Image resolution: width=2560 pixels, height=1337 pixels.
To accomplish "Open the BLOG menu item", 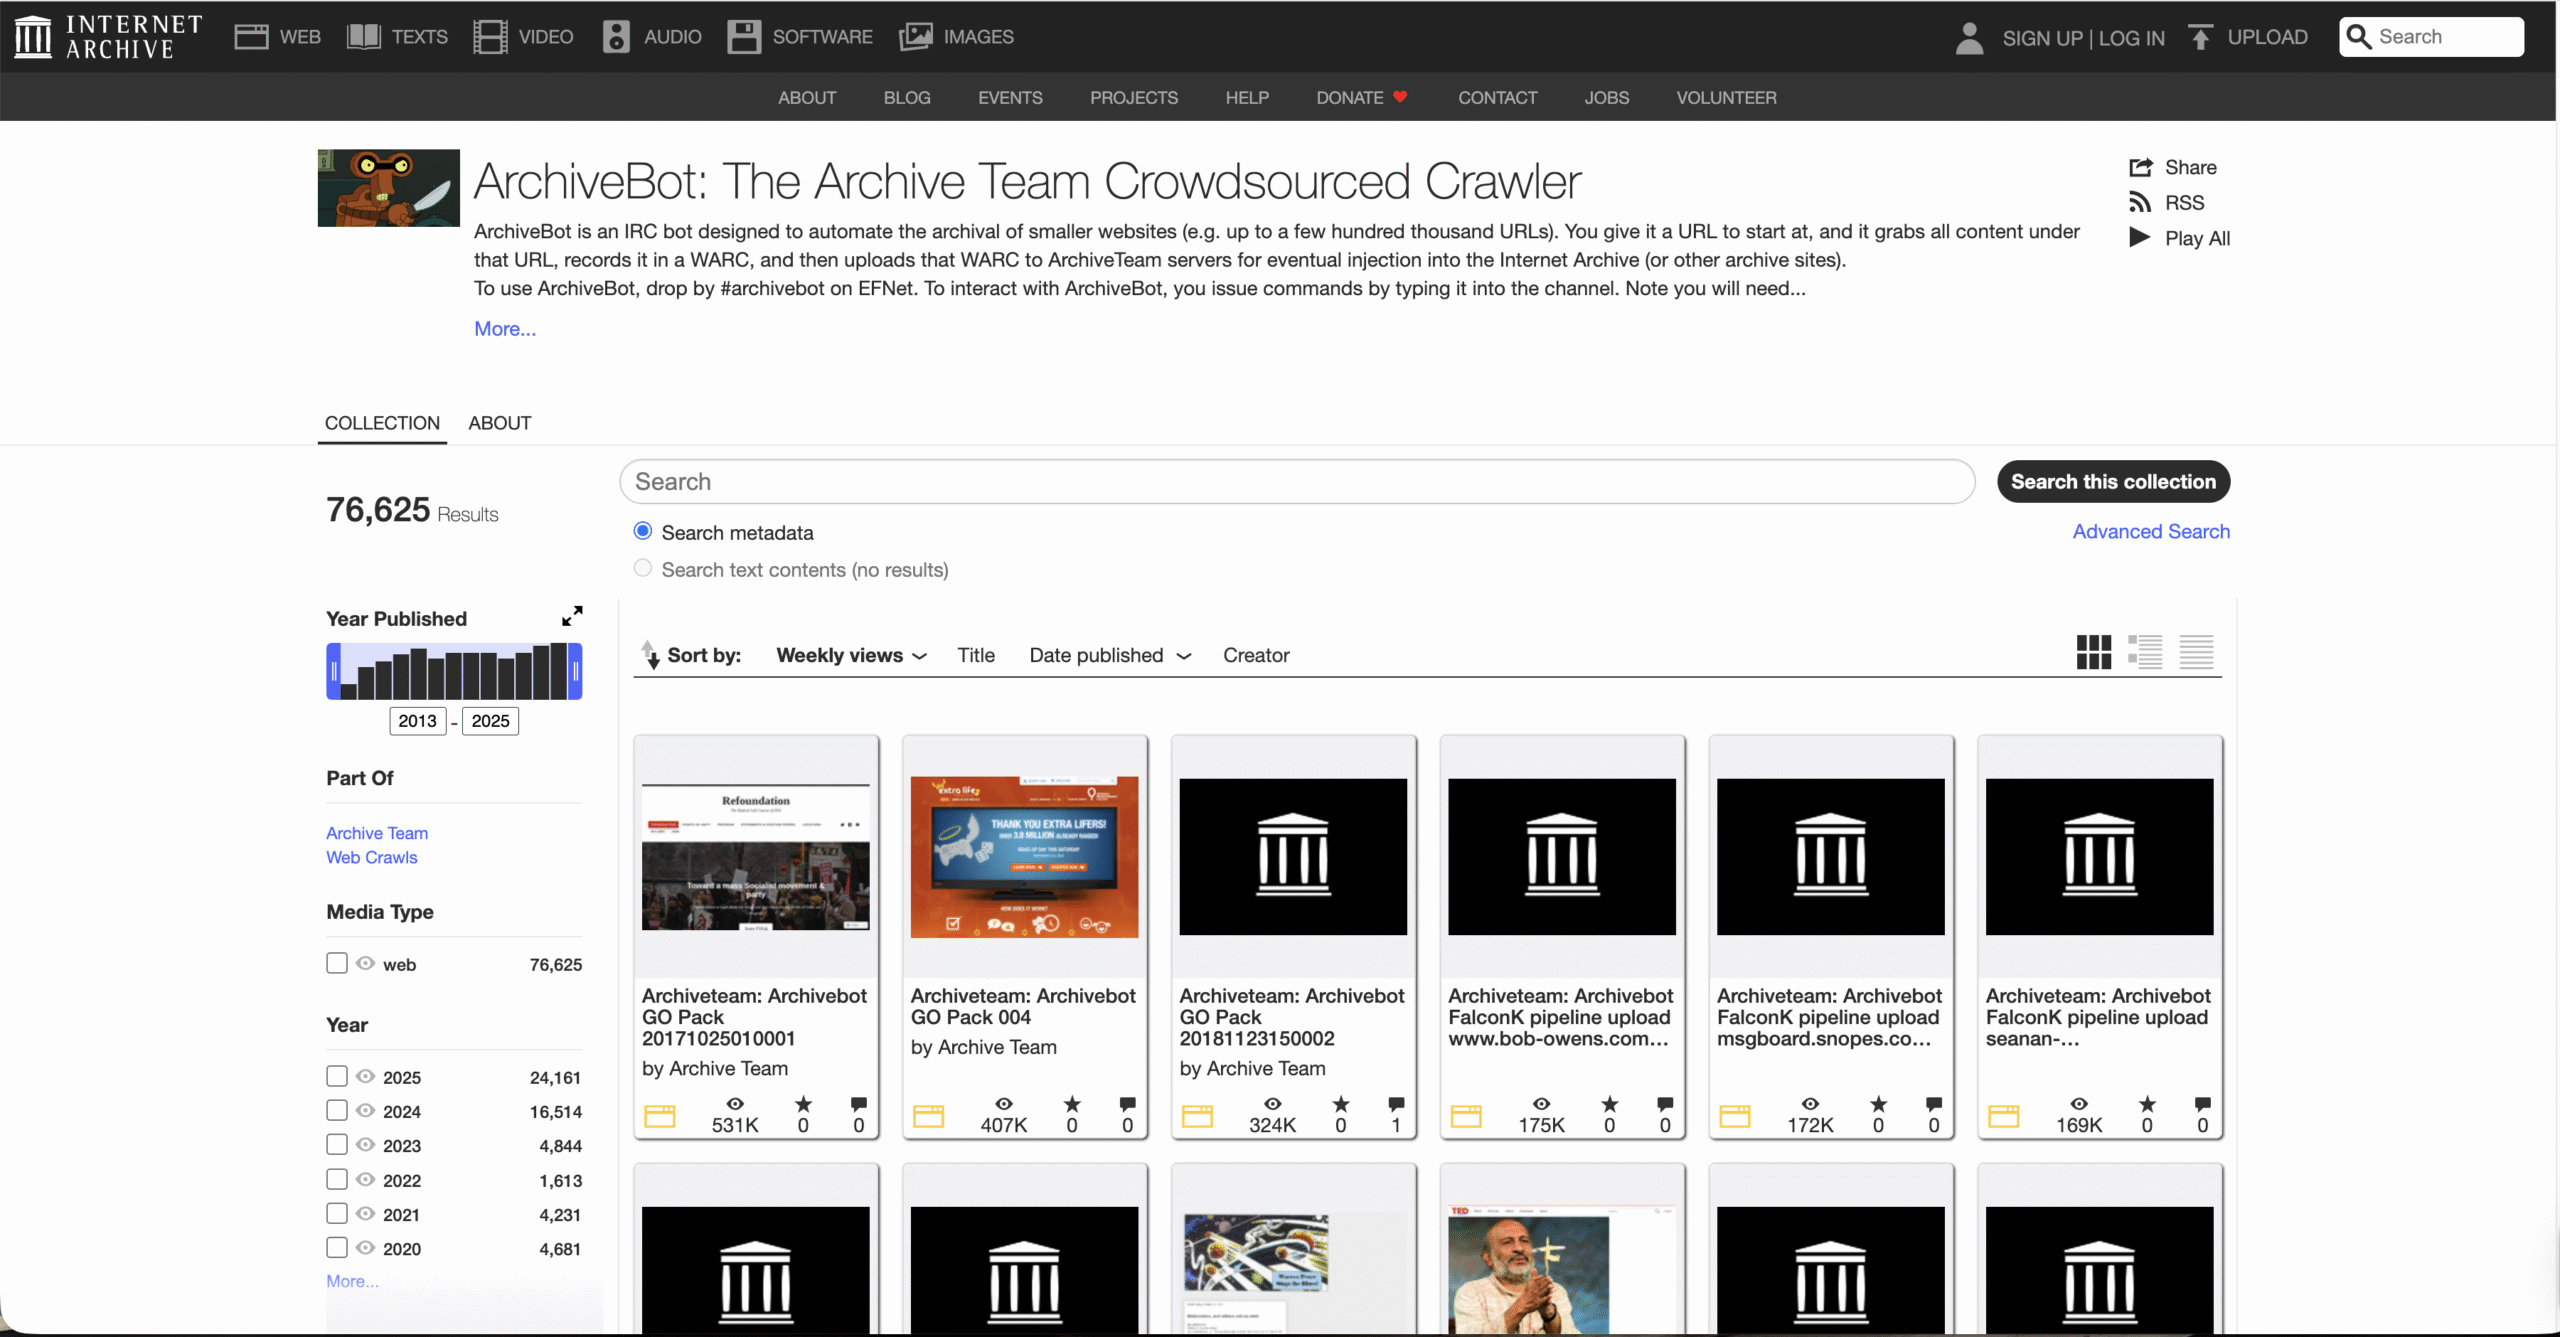I will 907,98.
